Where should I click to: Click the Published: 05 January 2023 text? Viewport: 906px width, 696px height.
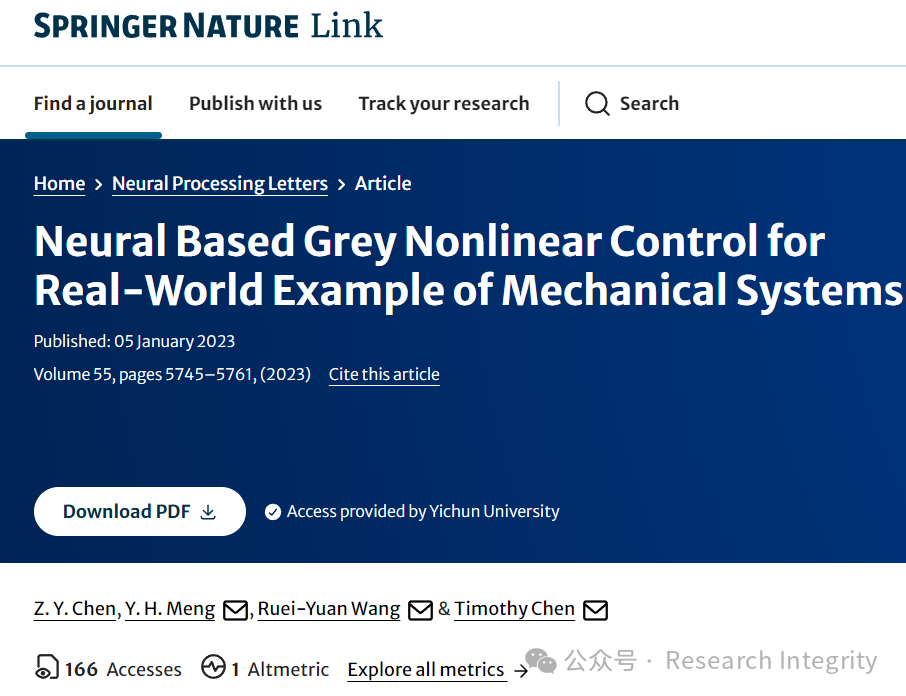tap(134, 341)
